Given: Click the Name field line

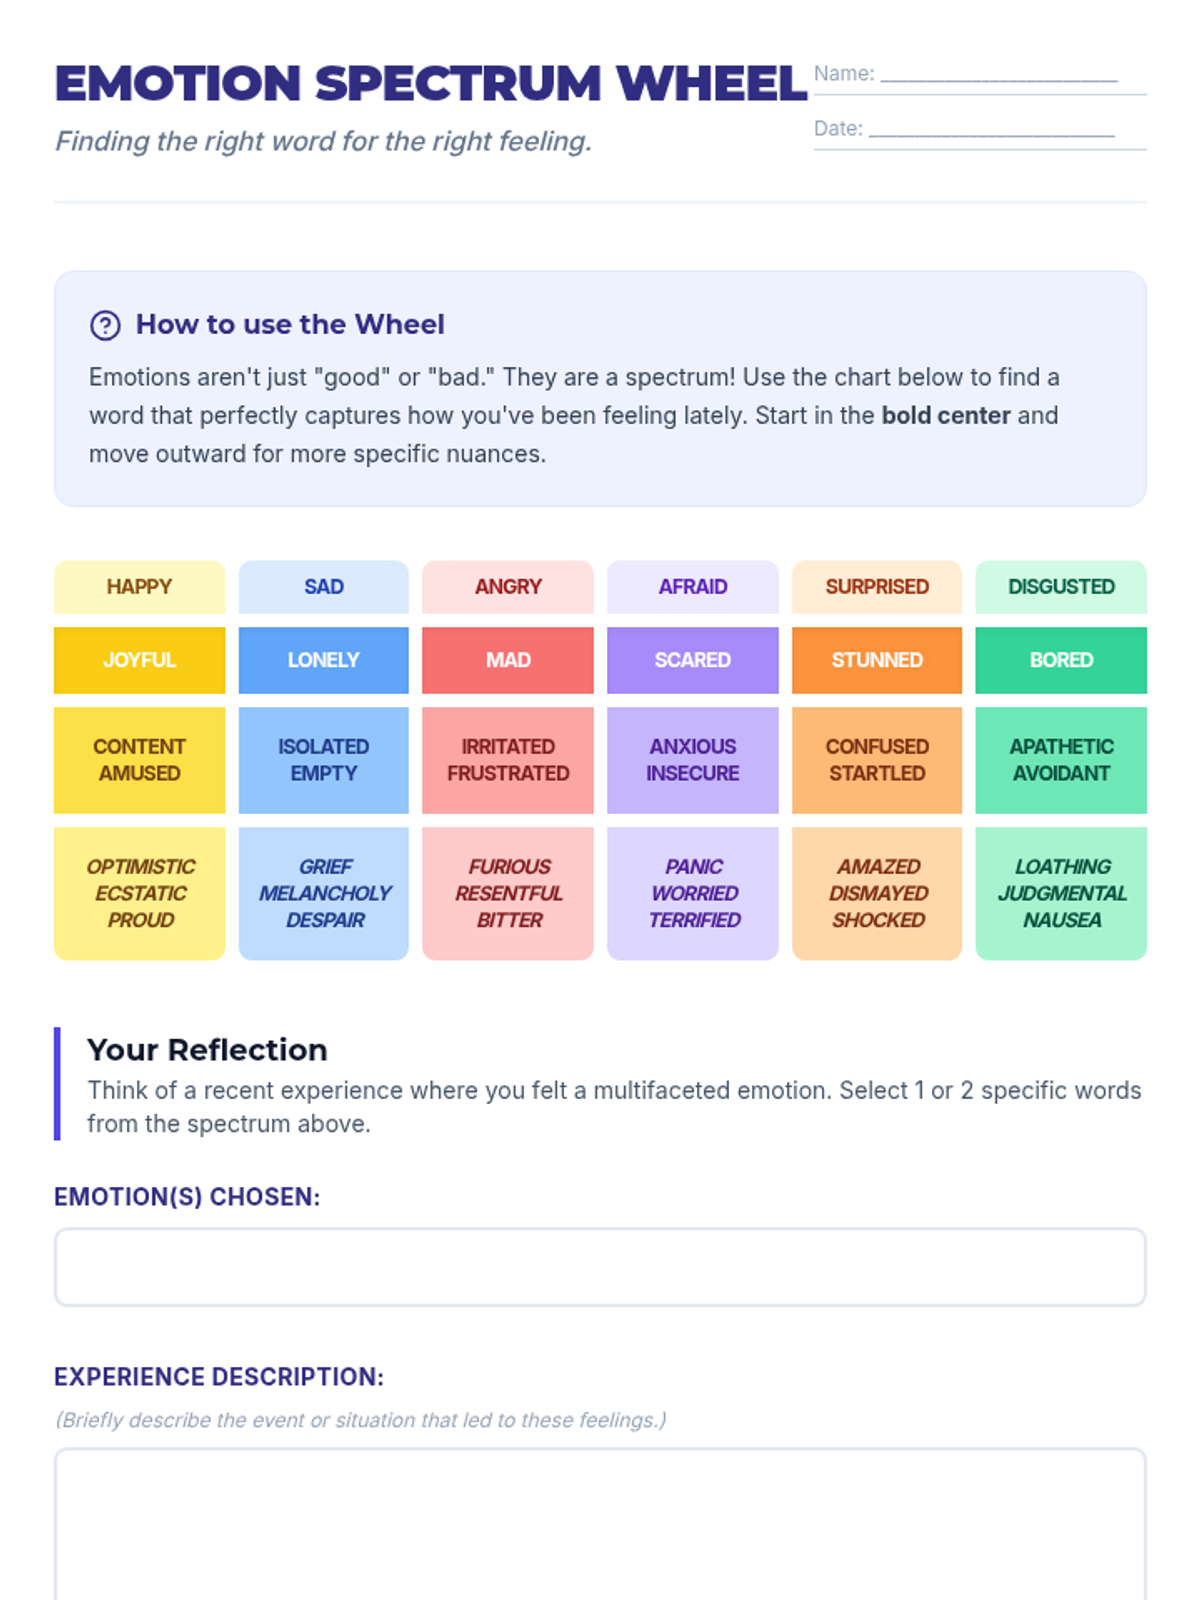Looking at the screenshot, I should 998,76.
